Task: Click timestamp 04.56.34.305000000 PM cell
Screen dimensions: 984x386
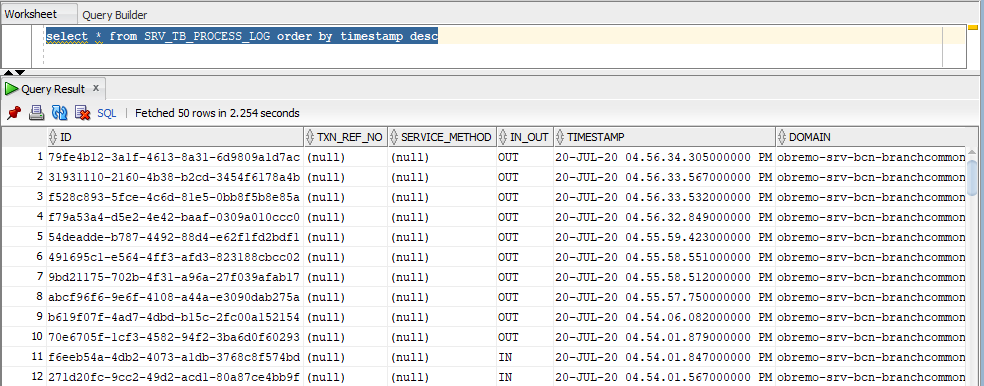Action: tap(664, 157)
